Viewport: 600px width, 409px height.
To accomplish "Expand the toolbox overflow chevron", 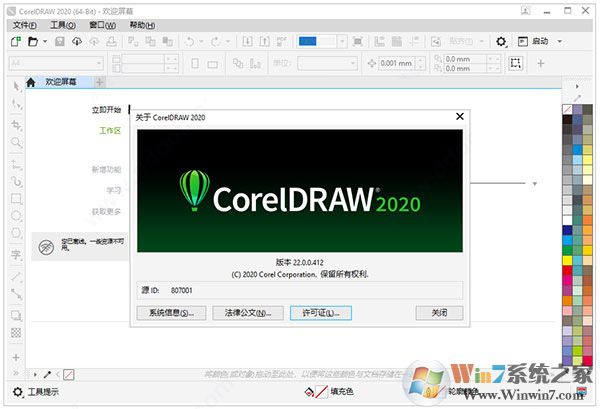I will [x=16, y=373].
